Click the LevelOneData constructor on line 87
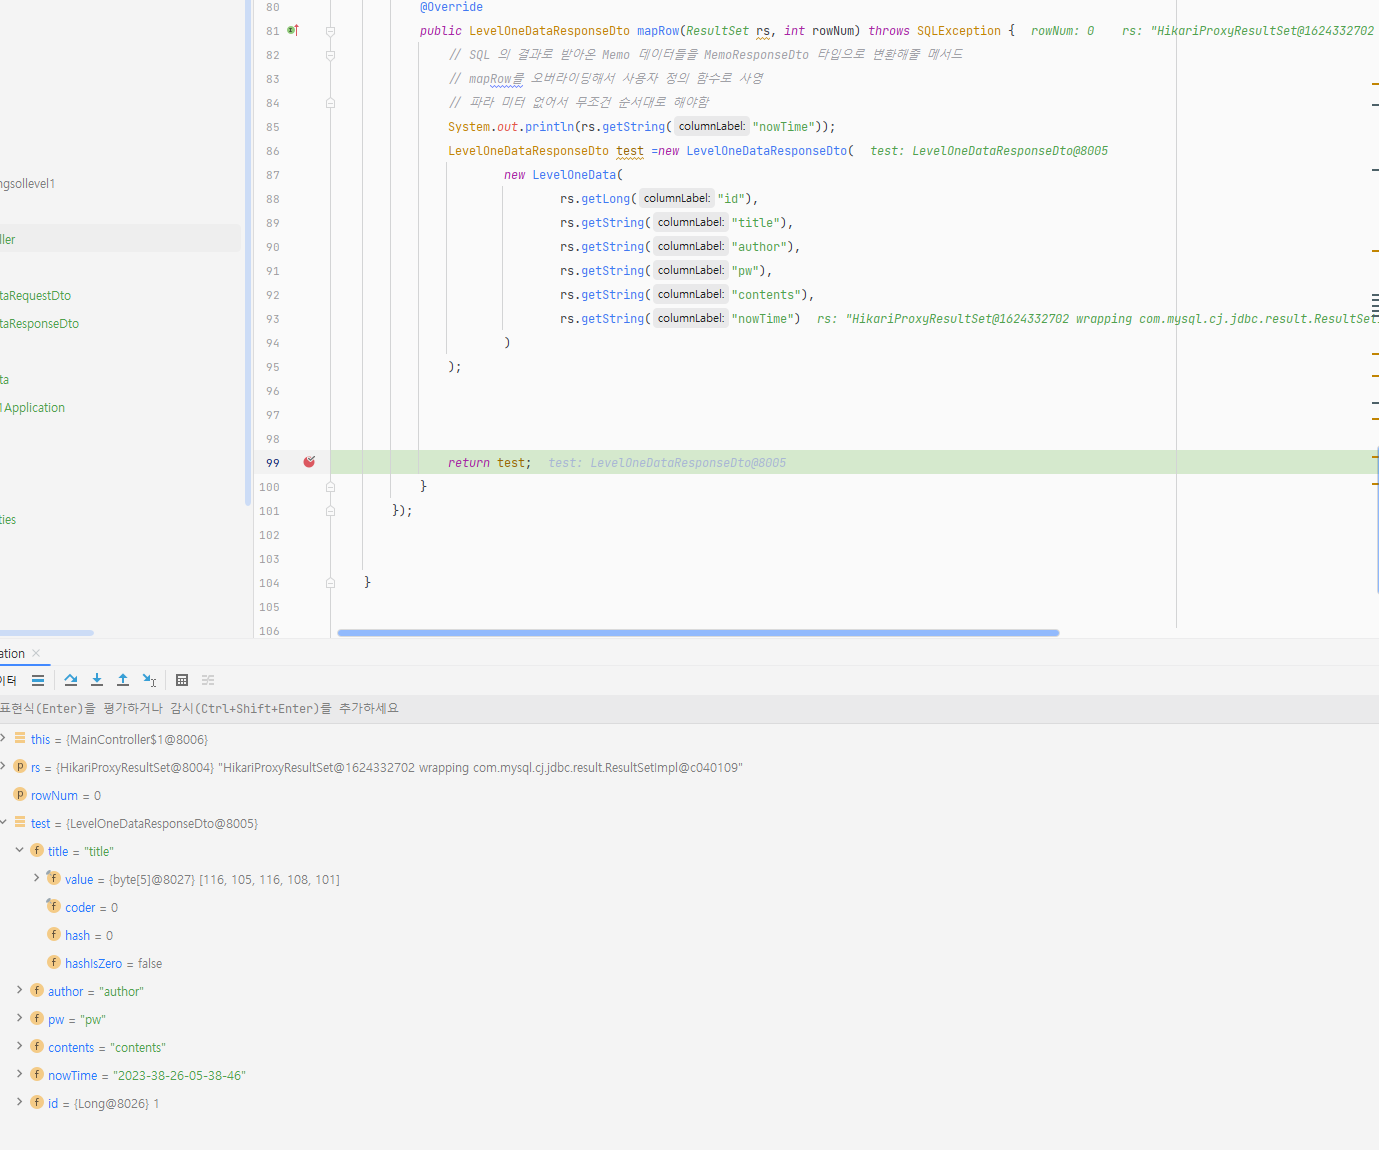The image size is (1379, 1150). pyautogui.click(x=574, y=175)
